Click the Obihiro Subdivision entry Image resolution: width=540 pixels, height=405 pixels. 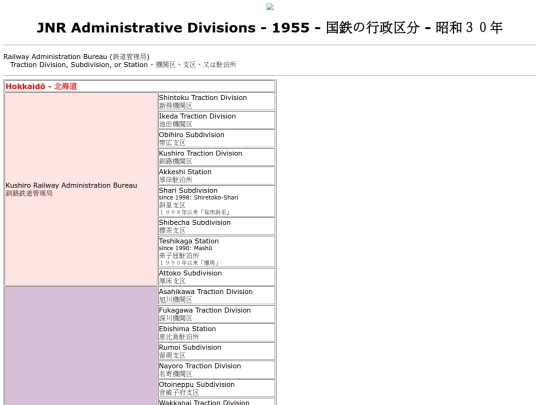[216, 138]
